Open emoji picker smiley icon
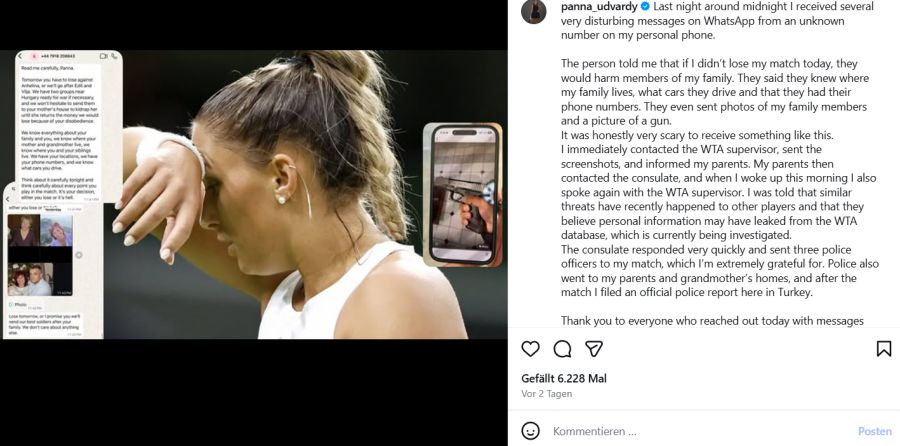Image resolution: width=900 pixels, height=446 pixels. coord(531,431)
